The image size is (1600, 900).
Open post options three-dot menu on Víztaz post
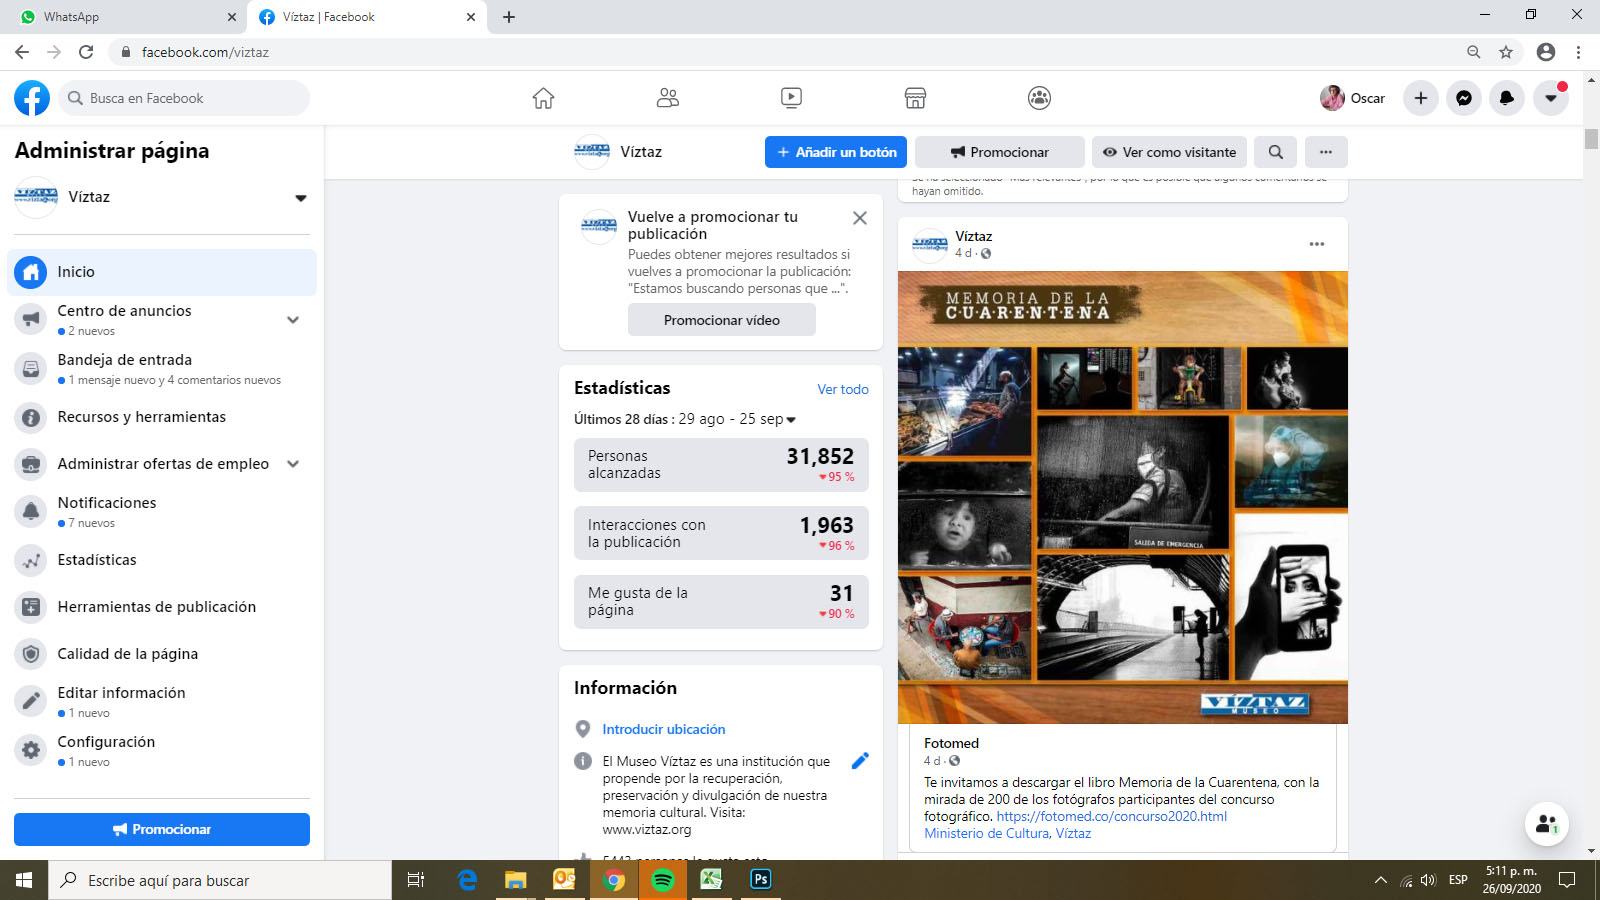pos(1317,244)
